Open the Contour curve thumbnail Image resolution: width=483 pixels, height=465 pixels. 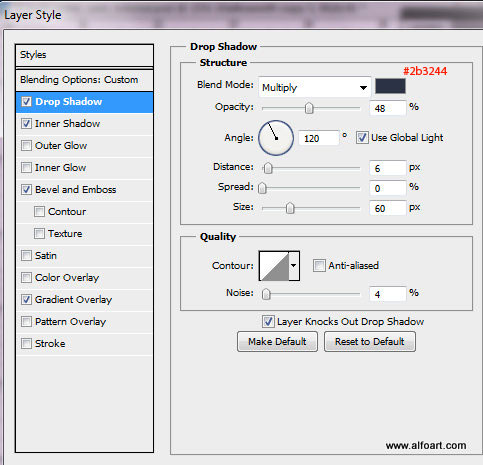click(274, 266)
